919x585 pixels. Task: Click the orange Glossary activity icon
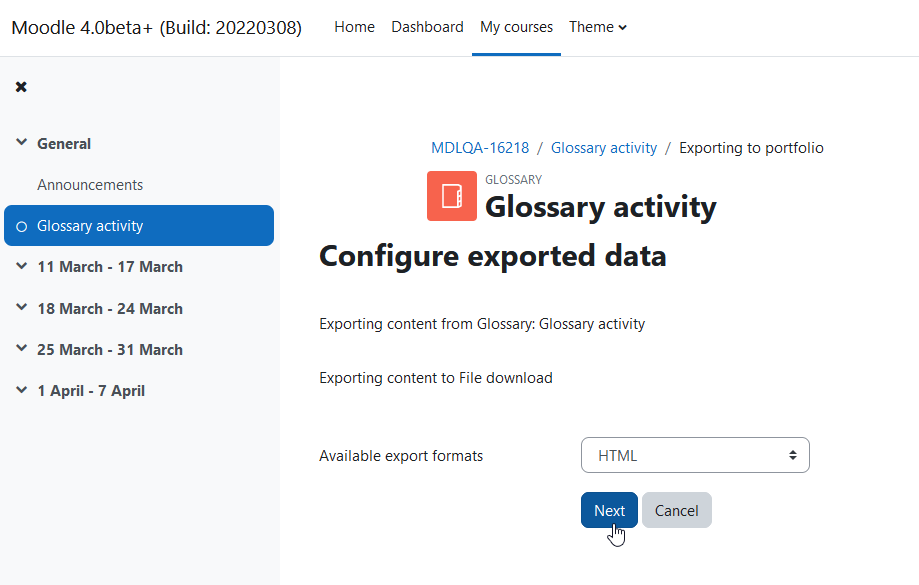click(x=451, y=196)
